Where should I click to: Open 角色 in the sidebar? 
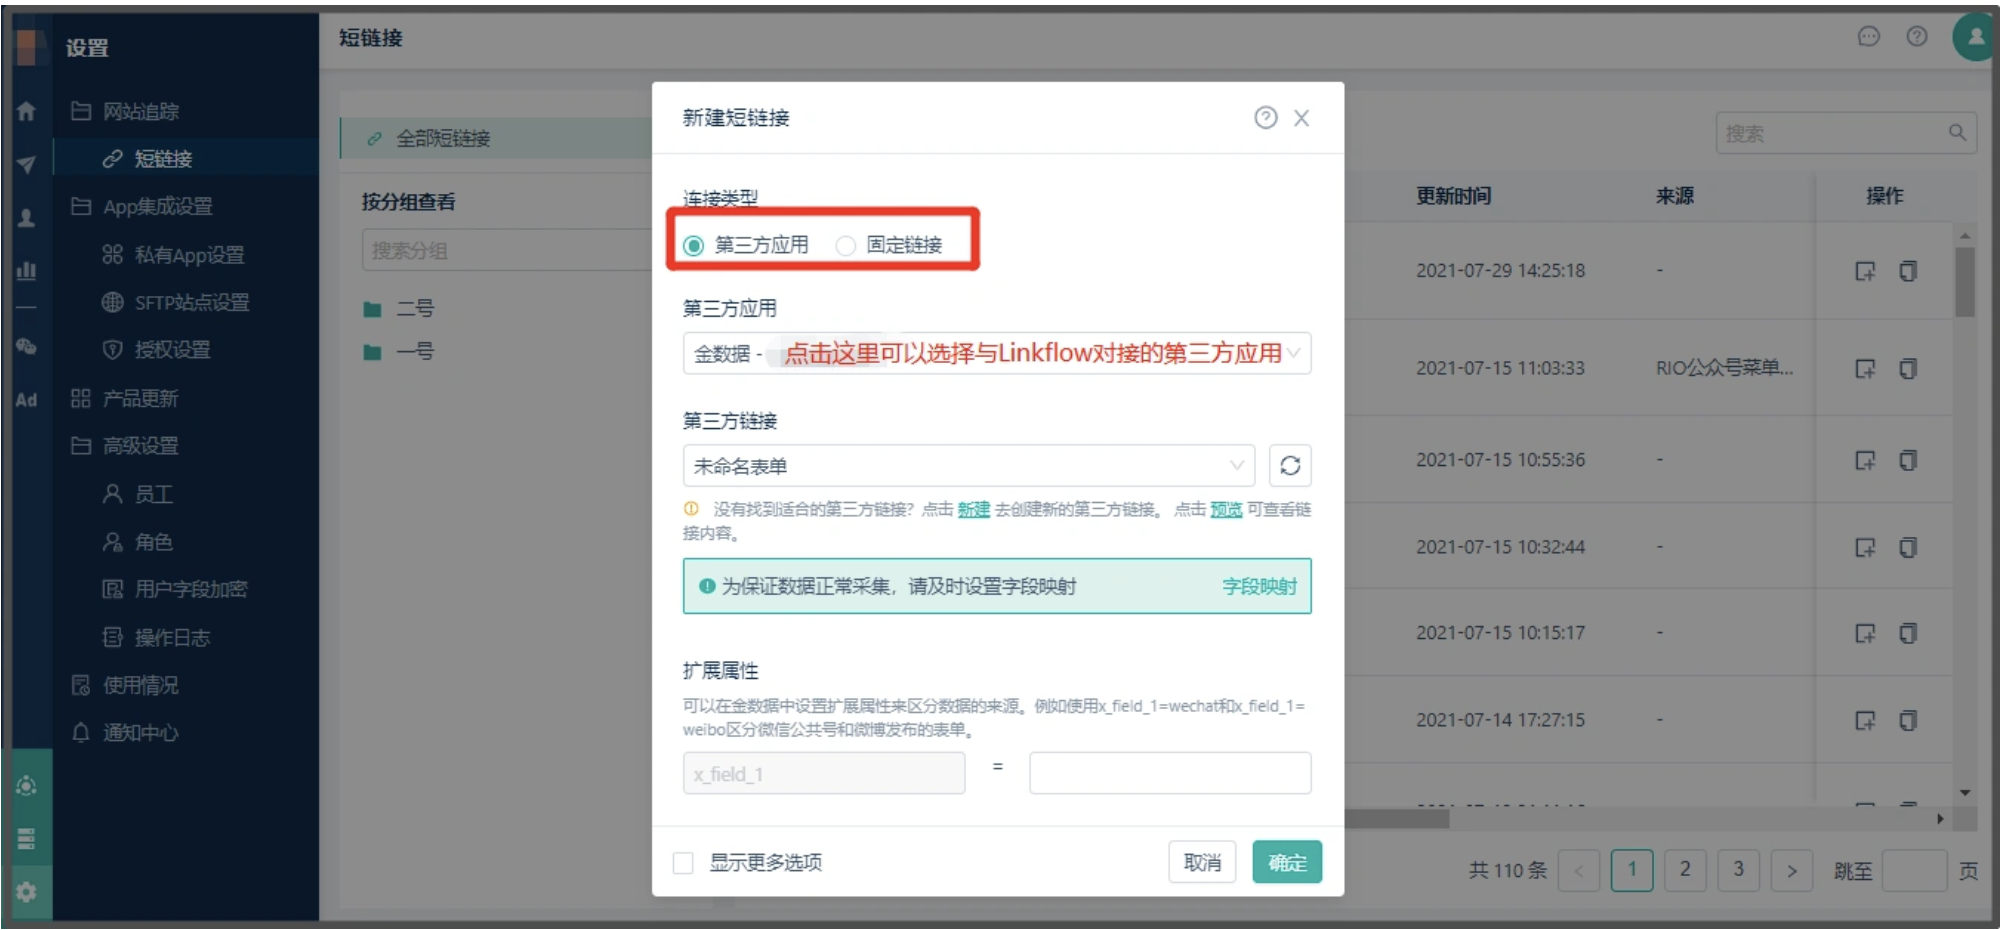click(138, 542)
